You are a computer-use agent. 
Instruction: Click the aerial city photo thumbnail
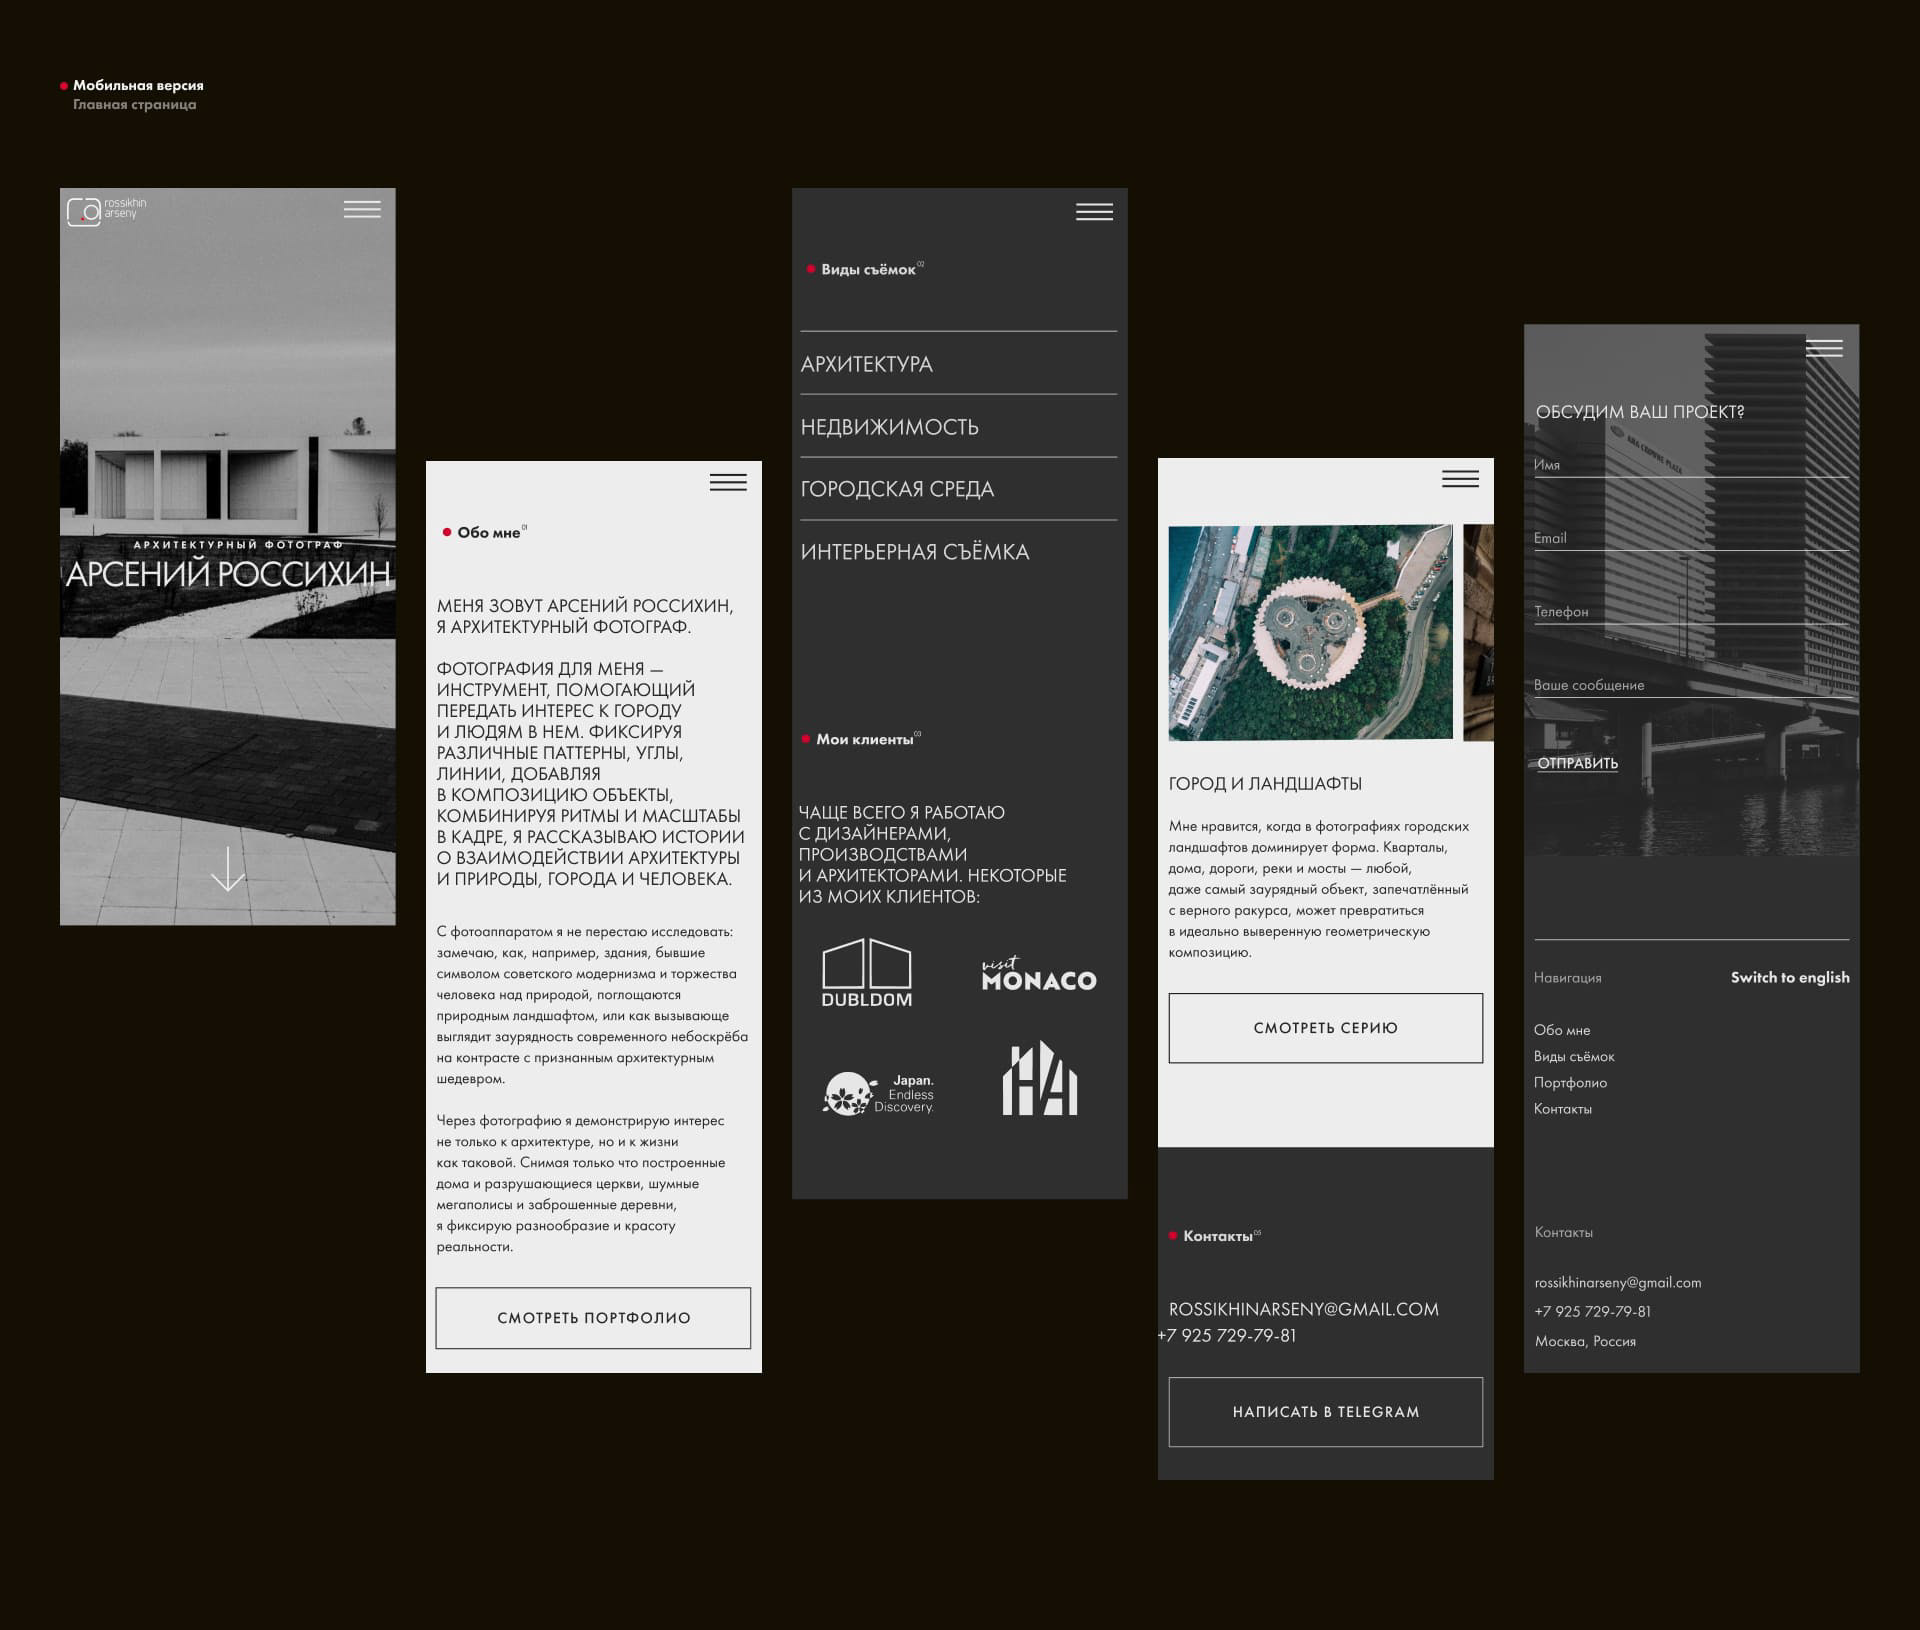1310,633
